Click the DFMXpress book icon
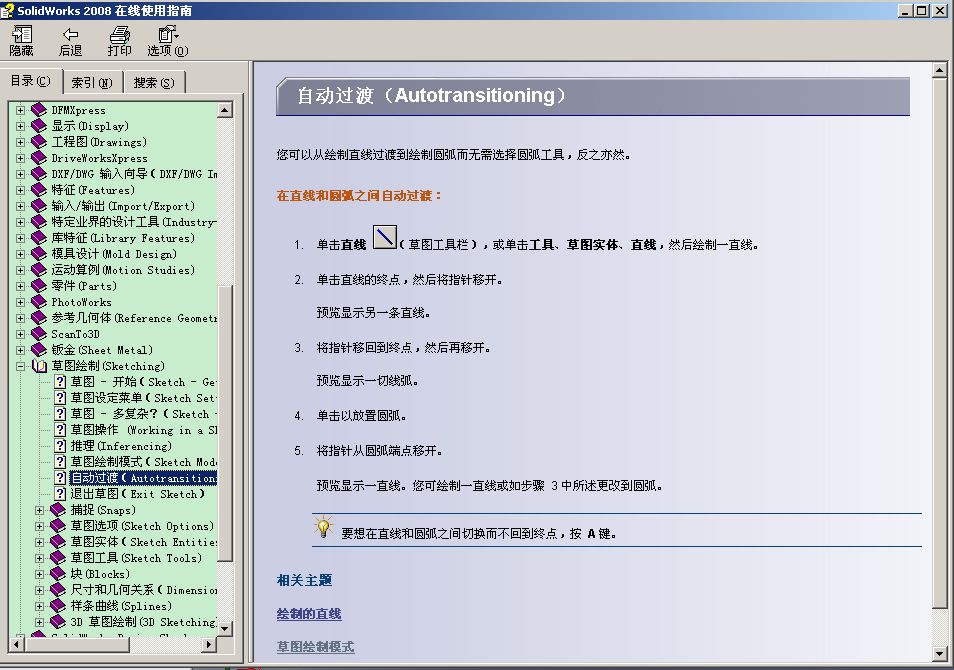Image resolution: width=954 pixels, height=670 pixels. tap(39, 110)
